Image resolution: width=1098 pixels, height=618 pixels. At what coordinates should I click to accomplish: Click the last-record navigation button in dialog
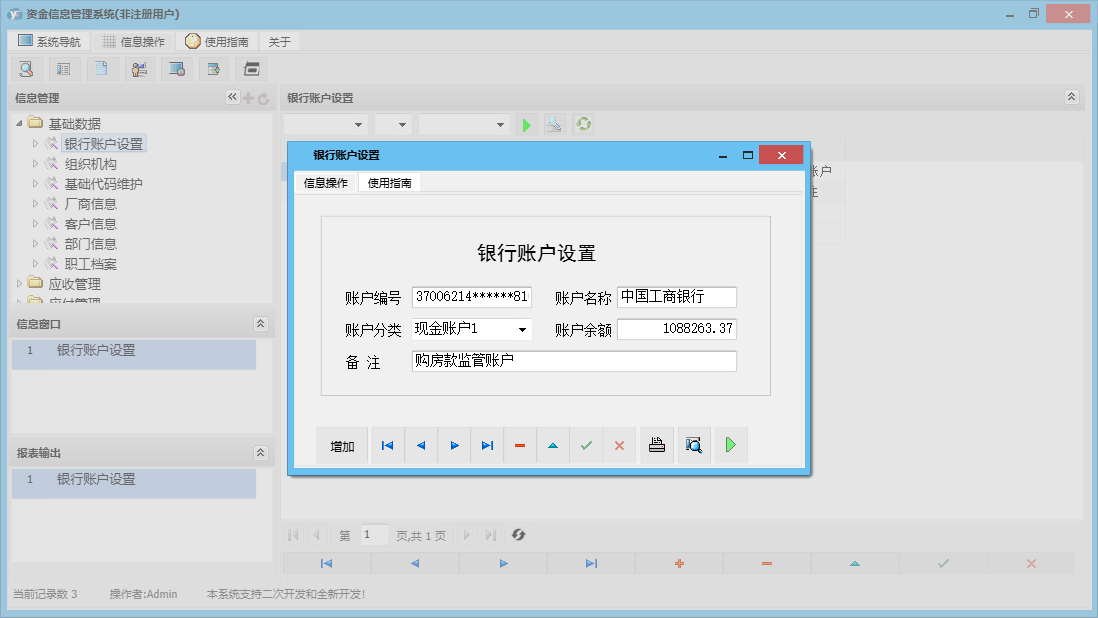pos(487,445)
